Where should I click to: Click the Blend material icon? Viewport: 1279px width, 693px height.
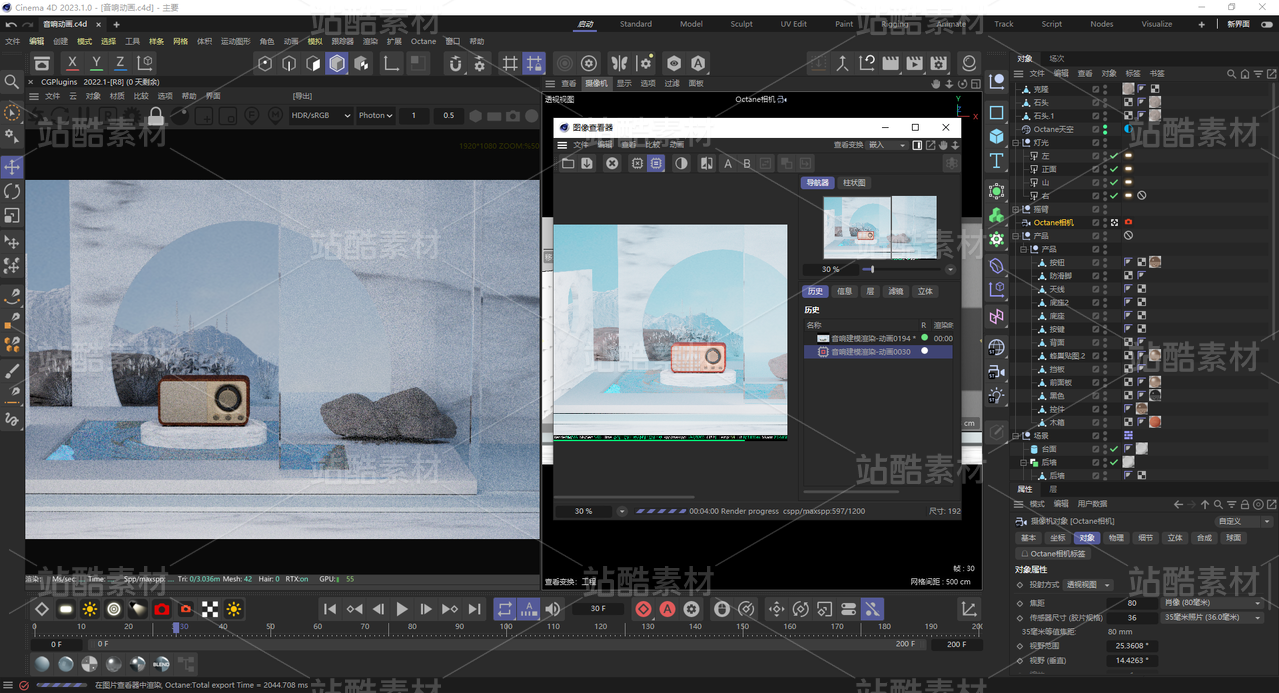[x=161, y=664]
